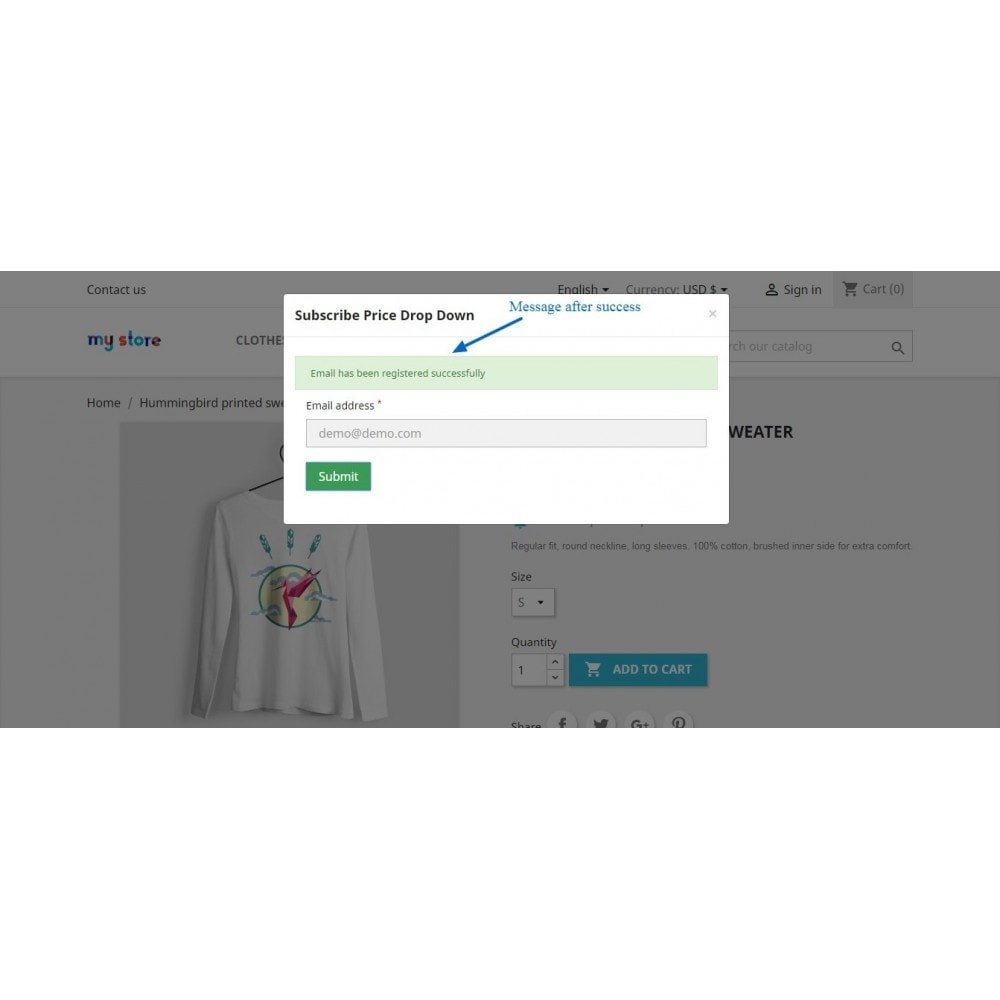Viewport: 1000px width, 1000px height.
Task: Click the Add to Cart button
Action: click(638, 670)
